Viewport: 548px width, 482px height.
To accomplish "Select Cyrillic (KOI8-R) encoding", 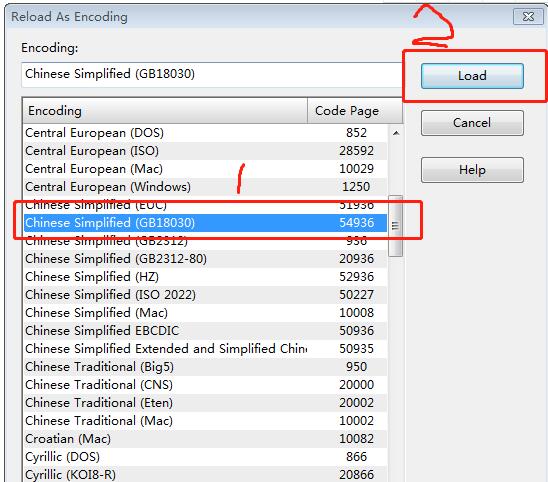I will click(205, 475).
